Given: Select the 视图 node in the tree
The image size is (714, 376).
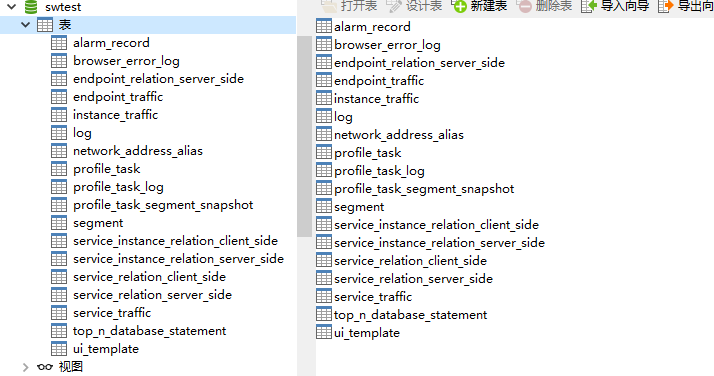Looking at the screenshot, I should (71, 366).
